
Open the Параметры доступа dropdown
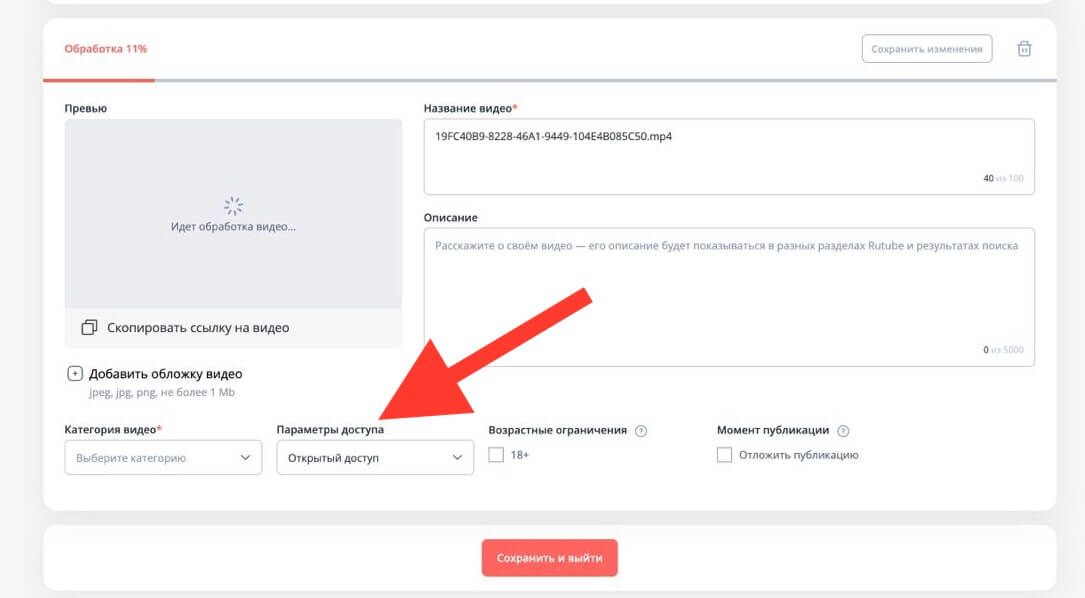pos(374,458)
